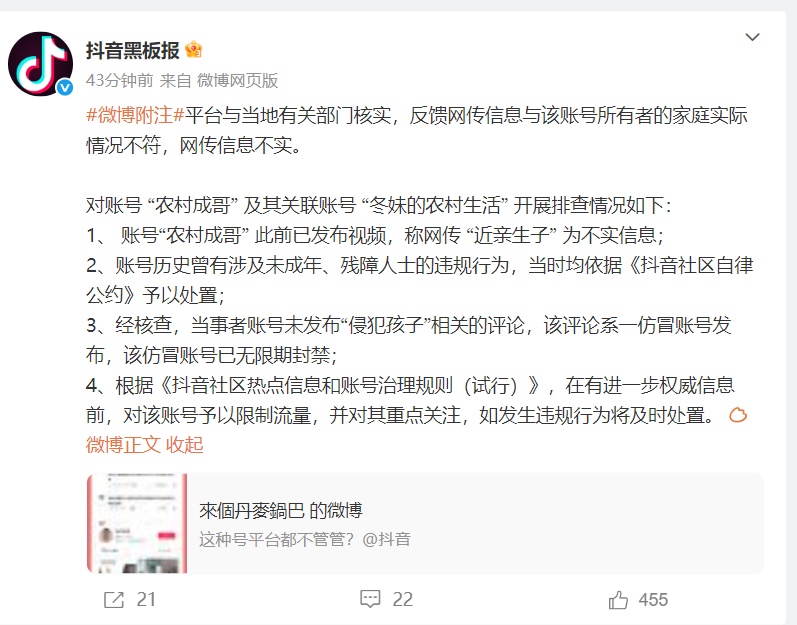Open the 抖音黑板报 username link
This screenshot has height=625, width=797.
[x=132, y=50]
